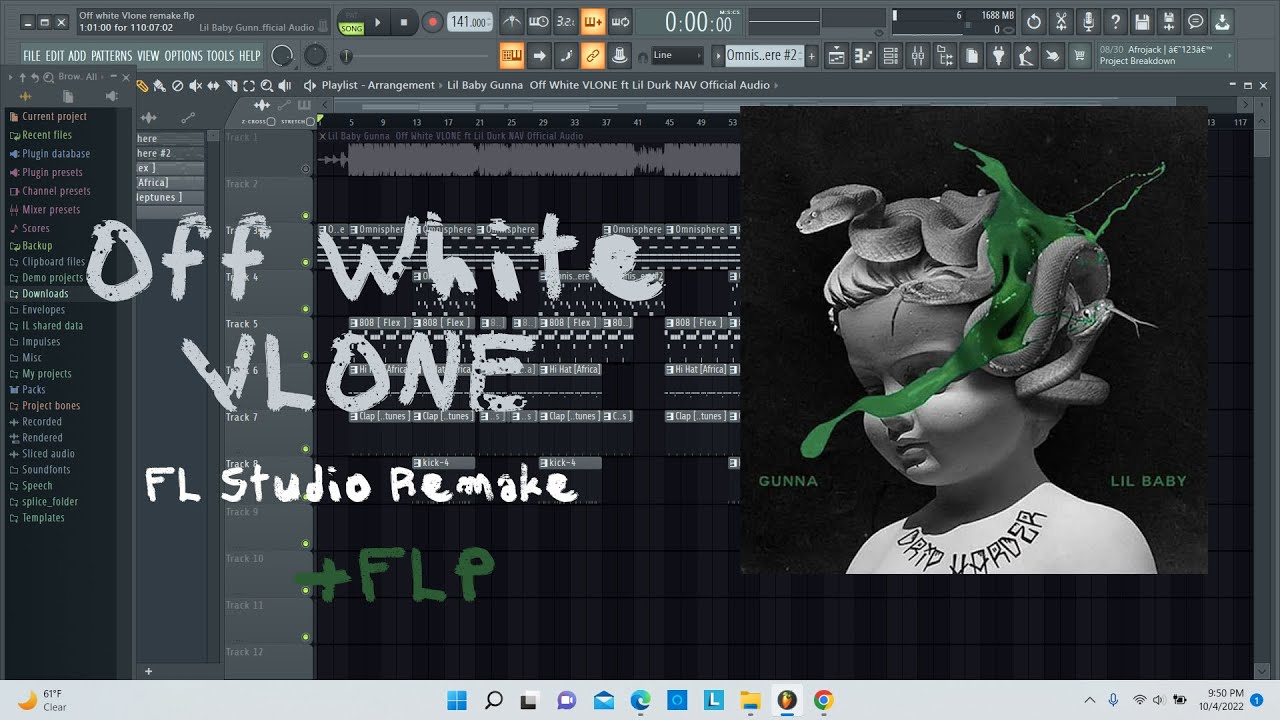Select the playlist delete tool
The image size is (1280, 720).
[x=178, y=86]
